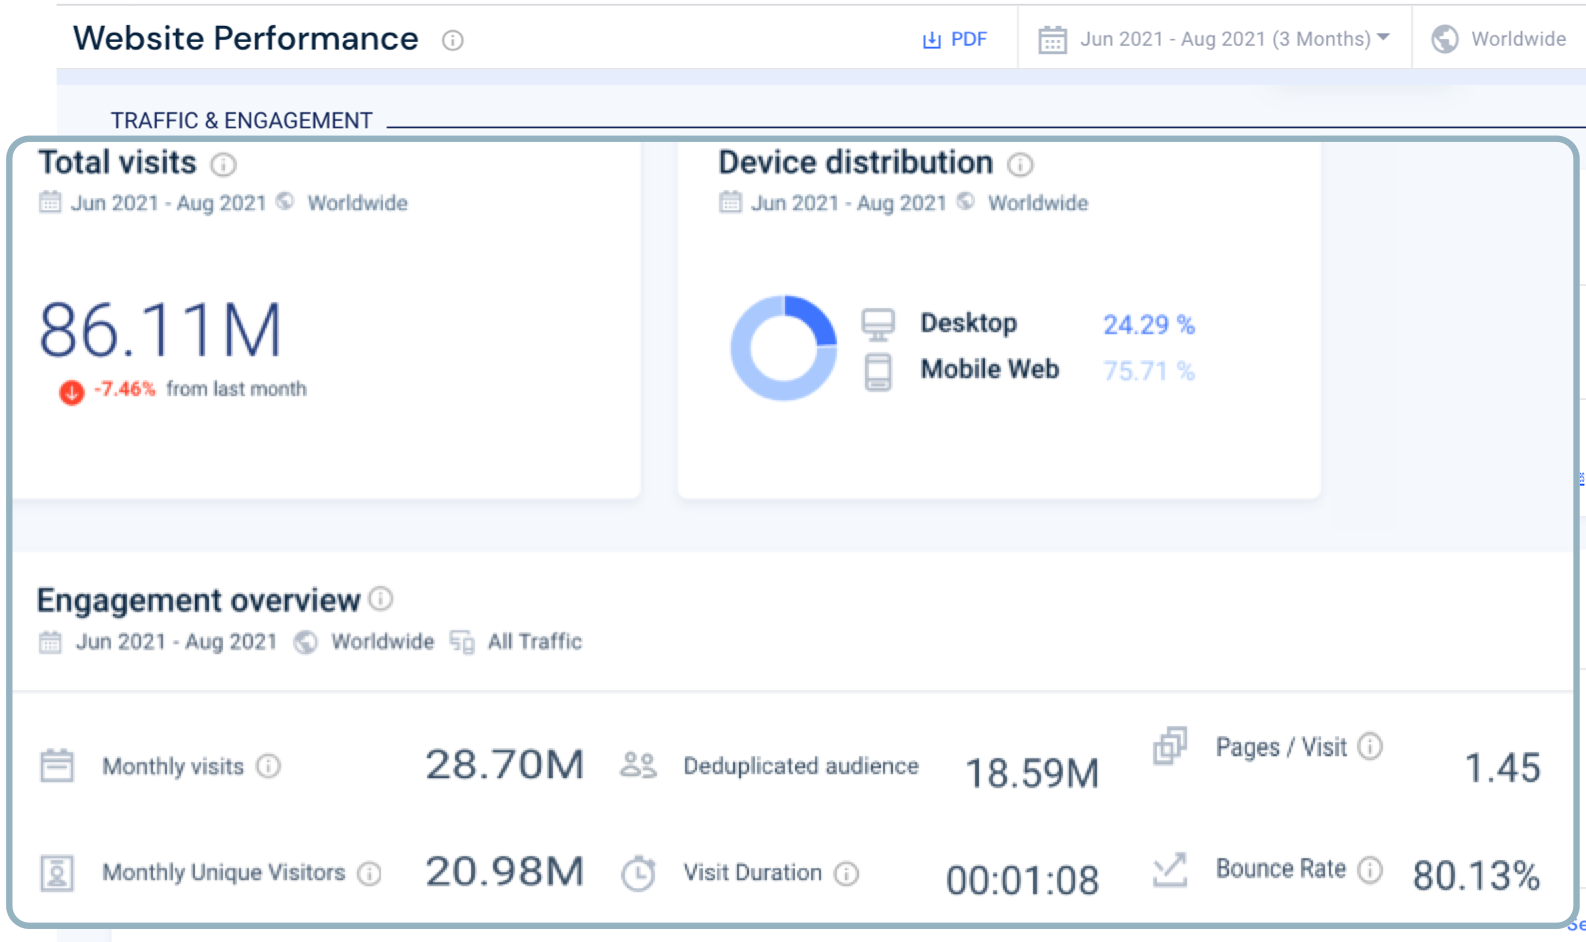Click the Deduplicated audience label

pos(801,766)
